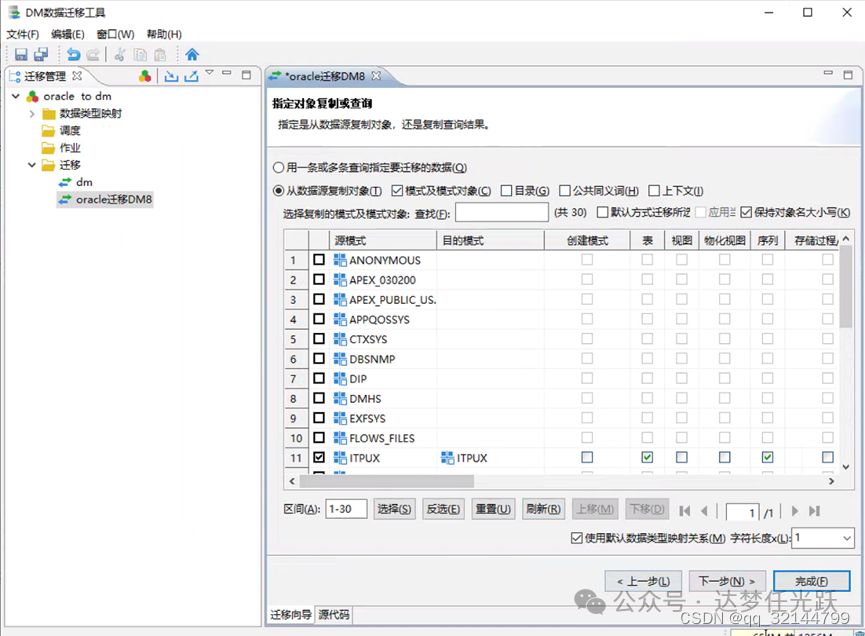Screen dimensions: 865x636
Task: Go to first page of schema list
Action: pos(685,511)
